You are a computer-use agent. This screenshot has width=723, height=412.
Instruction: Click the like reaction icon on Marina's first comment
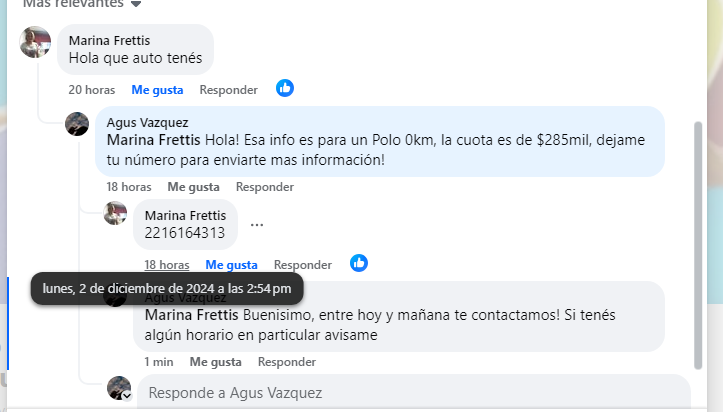point(285,89)
